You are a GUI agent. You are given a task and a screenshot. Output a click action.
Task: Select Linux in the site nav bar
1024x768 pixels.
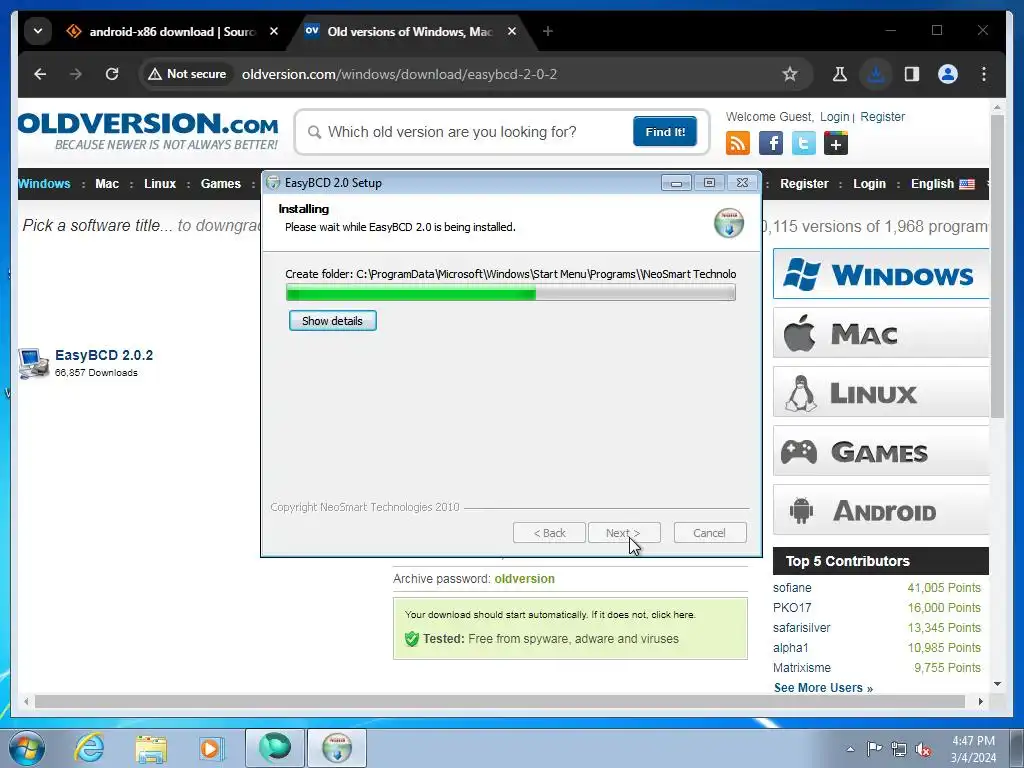click(x=160, y=184)
